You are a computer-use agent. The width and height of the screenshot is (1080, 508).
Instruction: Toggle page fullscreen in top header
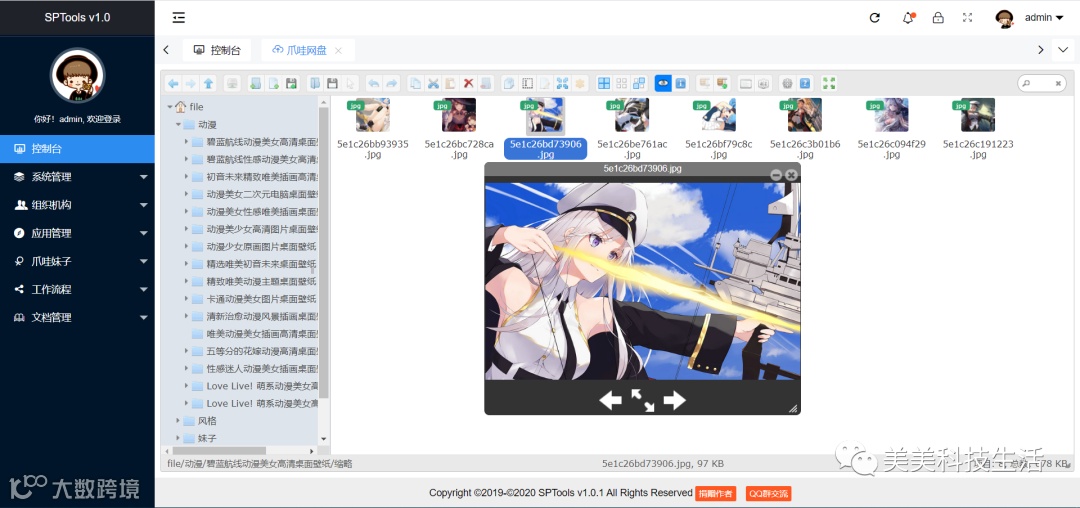(968, 18)
